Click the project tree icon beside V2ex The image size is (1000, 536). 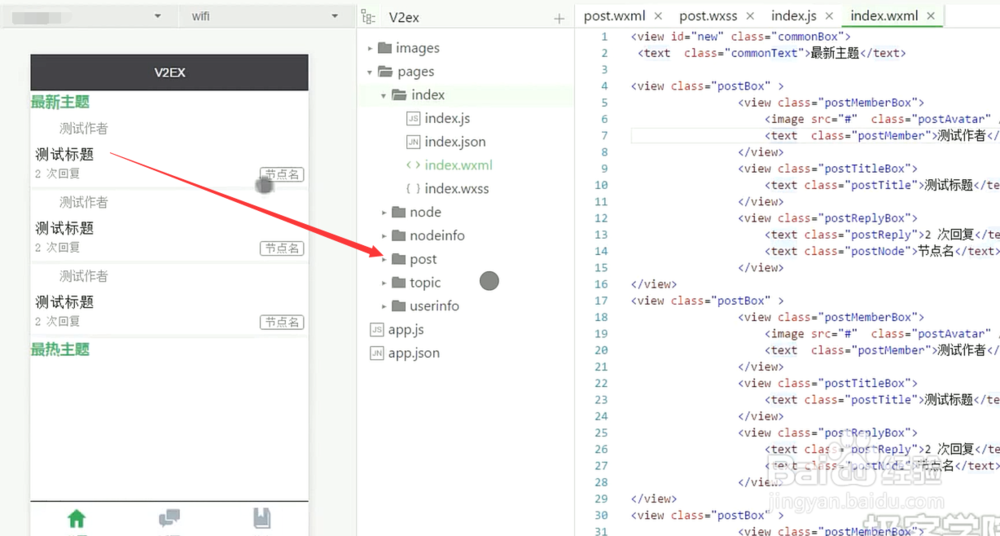(368, 17)
